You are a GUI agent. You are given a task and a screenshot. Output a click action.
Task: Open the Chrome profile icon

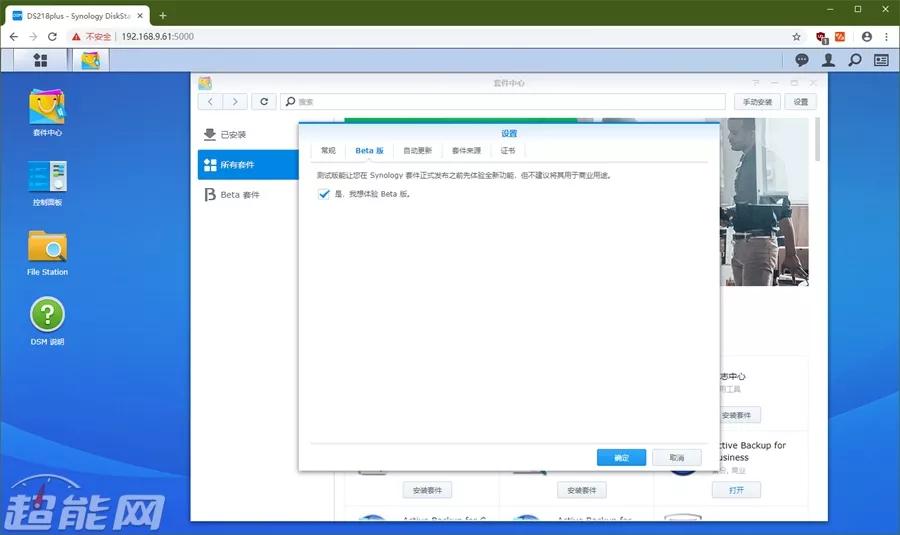pos(867,37)
